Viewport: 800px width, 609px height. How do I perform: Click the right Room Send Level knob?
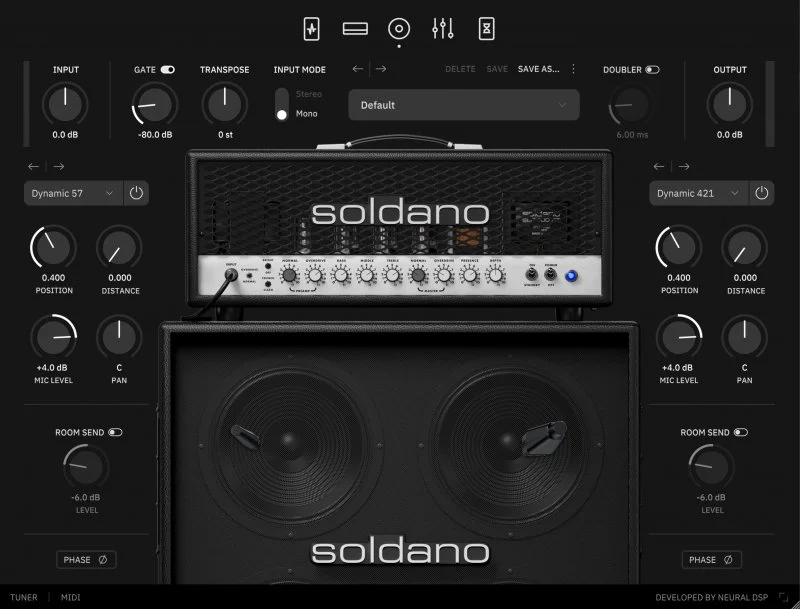point(711,466)
